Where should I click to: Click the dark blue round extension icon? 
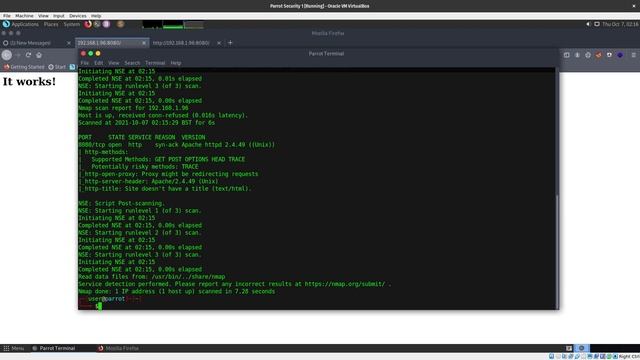(620, 55)
